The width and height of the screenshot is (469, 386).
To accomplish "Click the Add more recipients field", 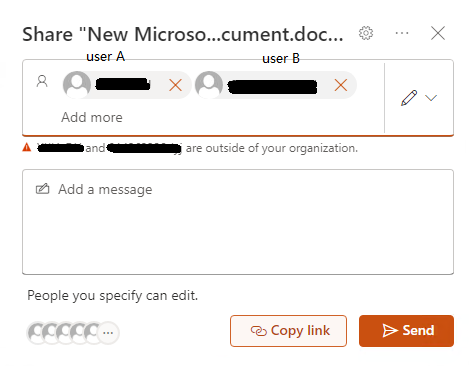I will [x=92, y=117].
